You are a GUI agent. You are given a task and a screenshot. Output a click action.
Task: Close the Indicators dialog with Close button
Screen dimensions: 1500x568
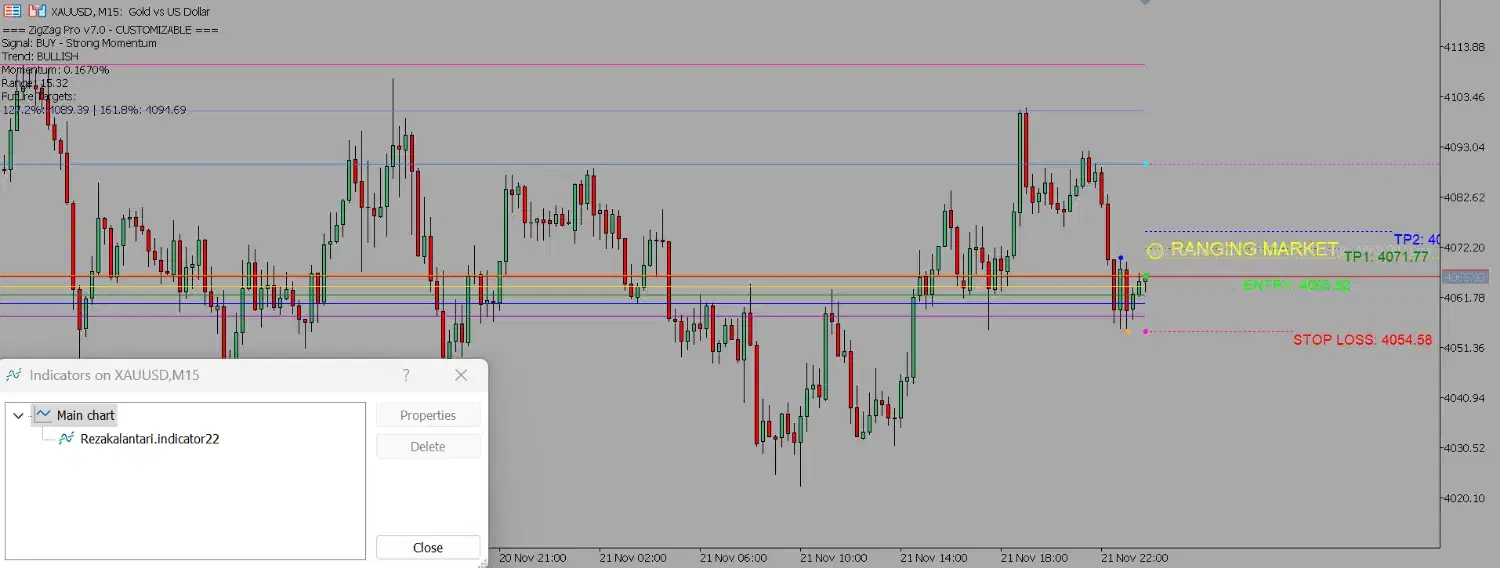pyautogui.click(x=428, y=547)
